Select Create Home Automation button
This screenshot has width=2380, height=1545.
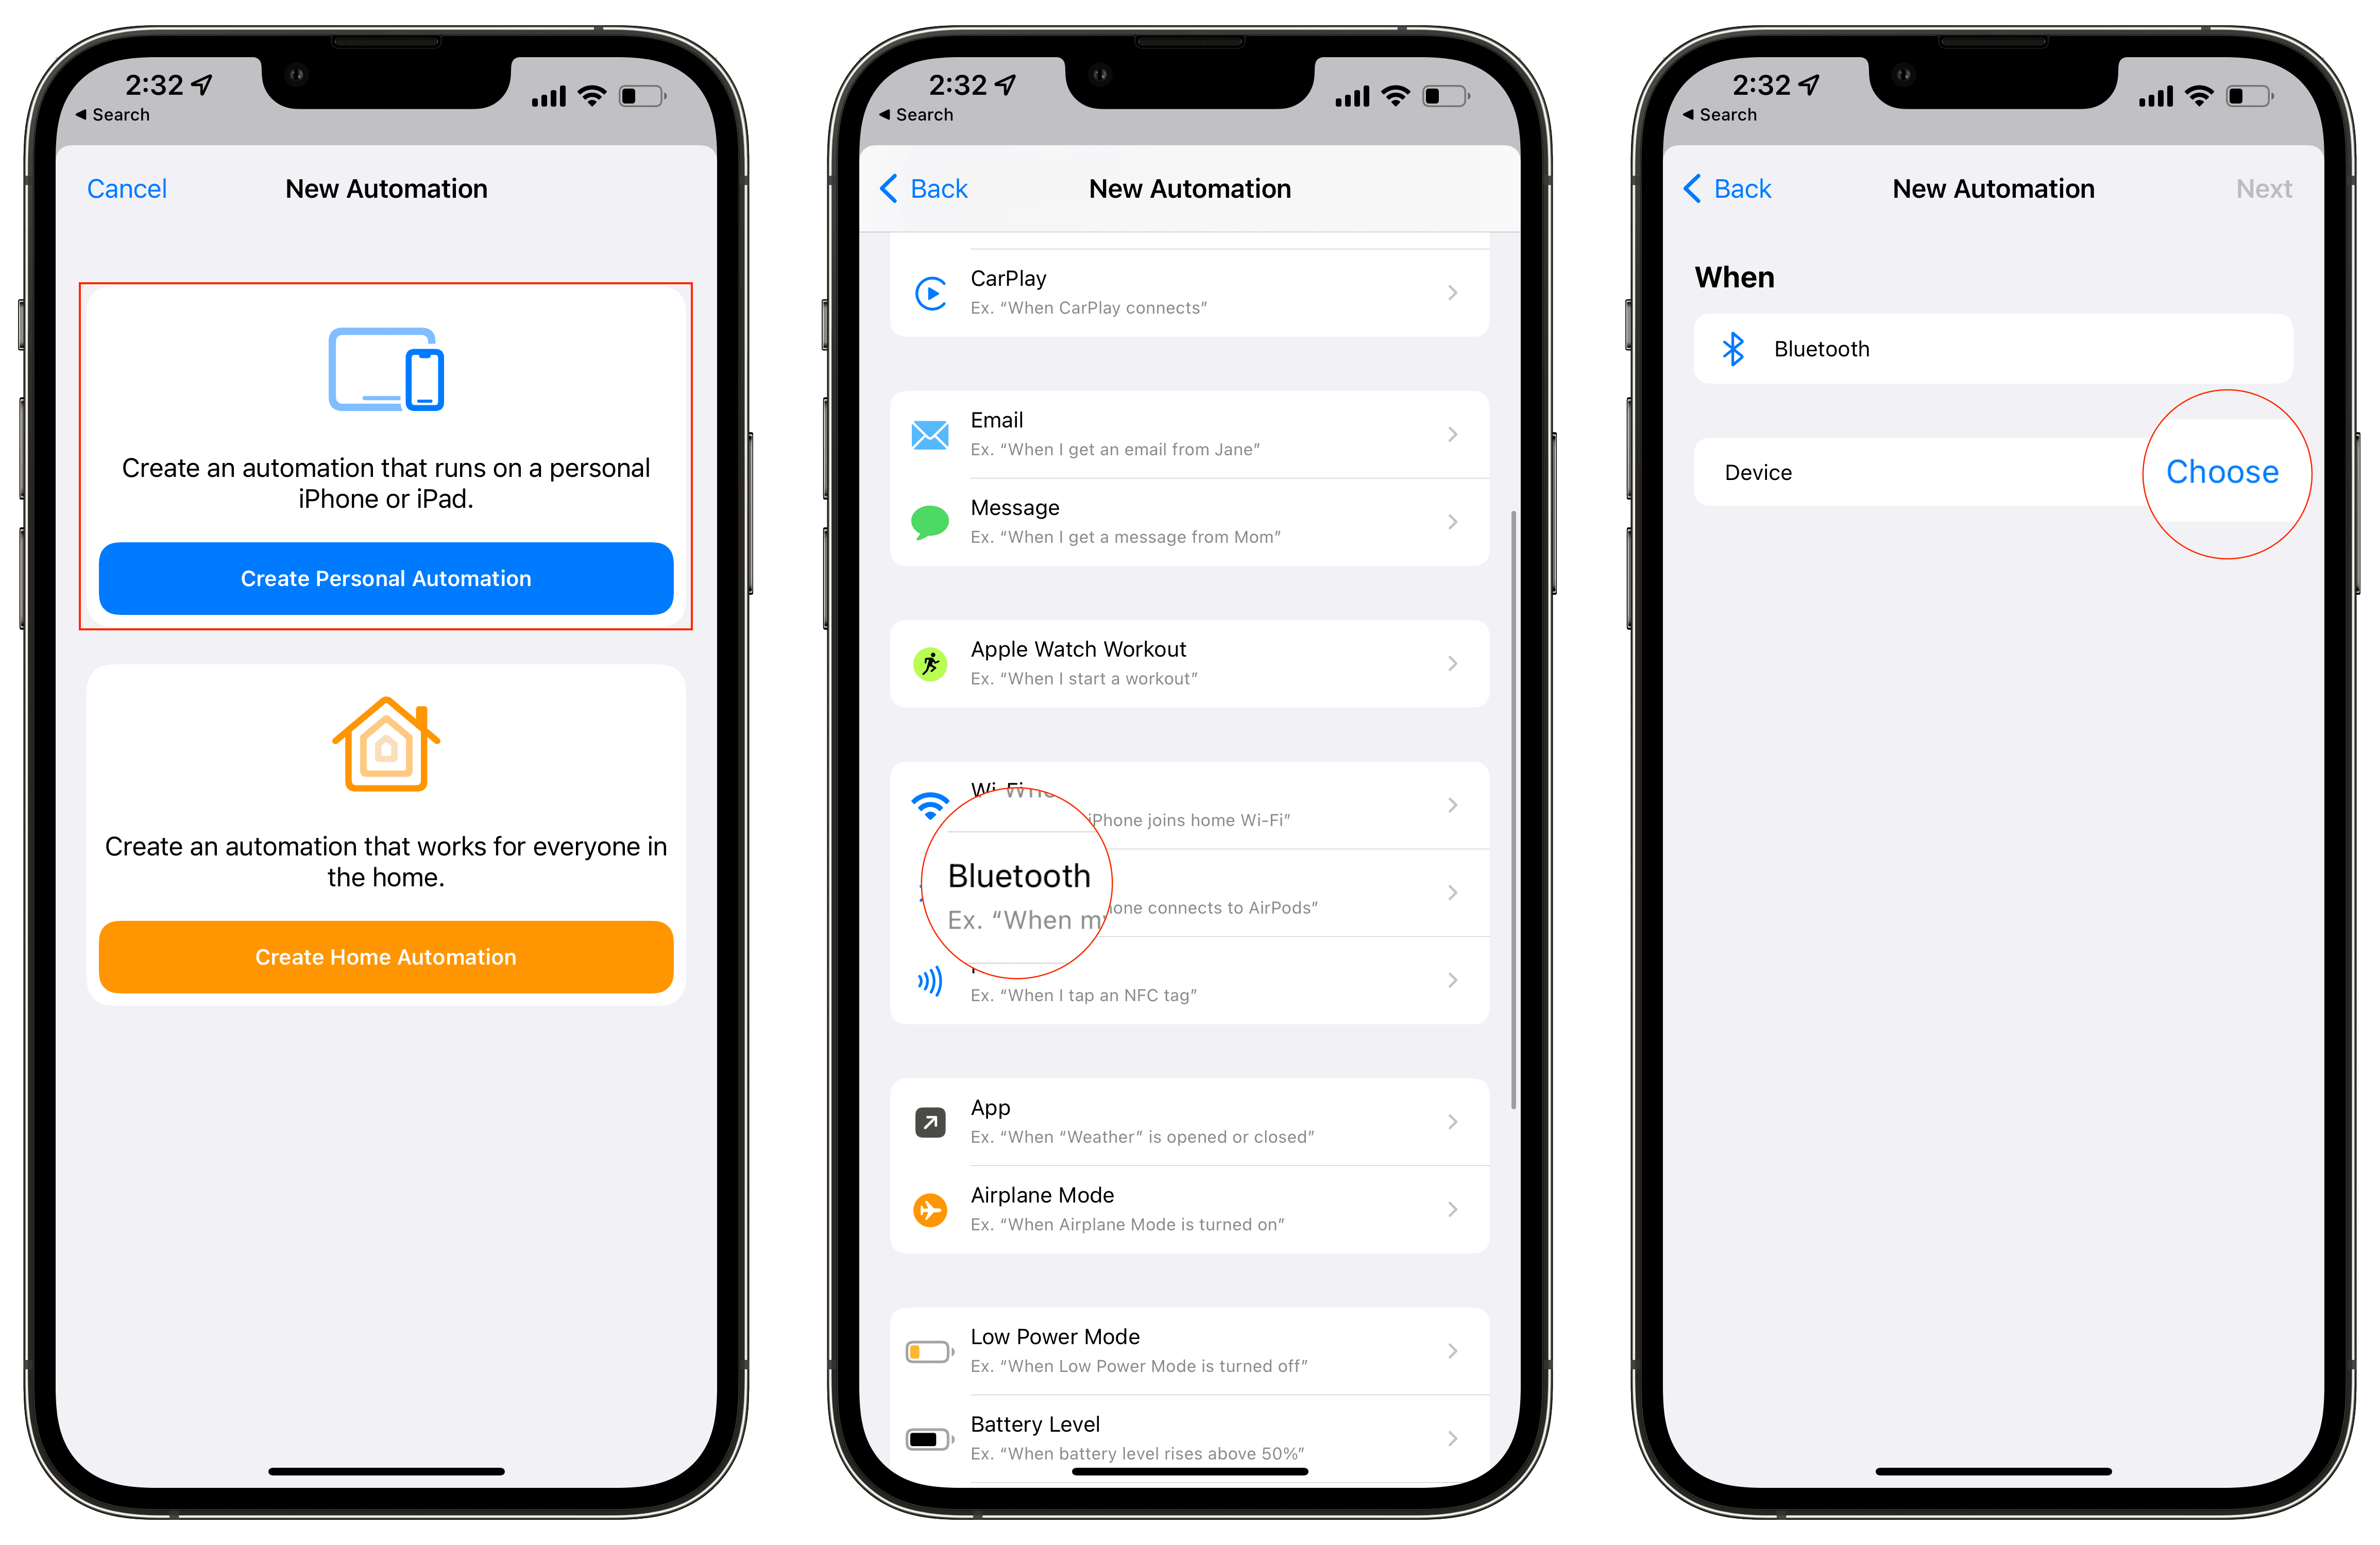pyautogui.click(x=385, y=955)
